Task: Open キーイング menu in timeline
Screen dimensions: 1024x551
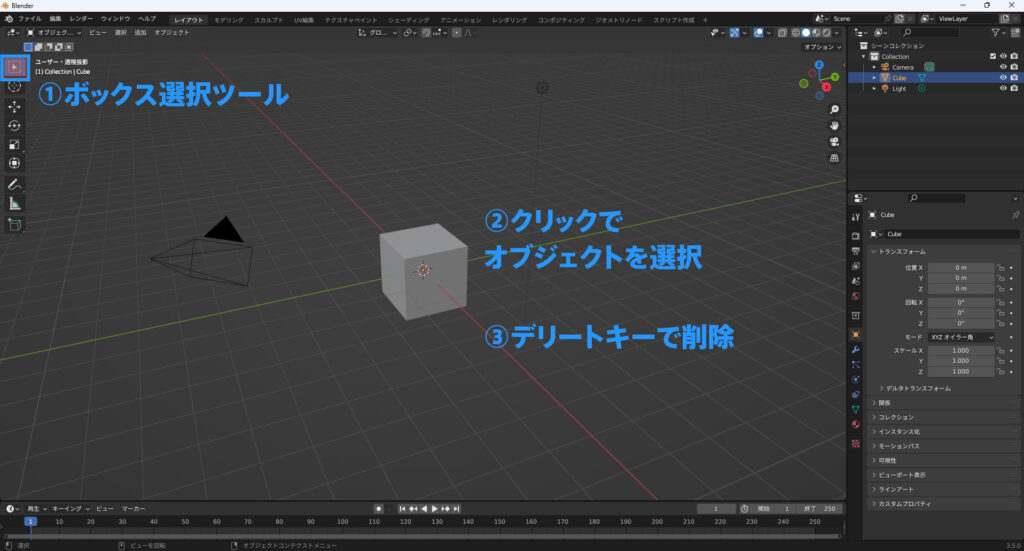Action: click(71, 509)
